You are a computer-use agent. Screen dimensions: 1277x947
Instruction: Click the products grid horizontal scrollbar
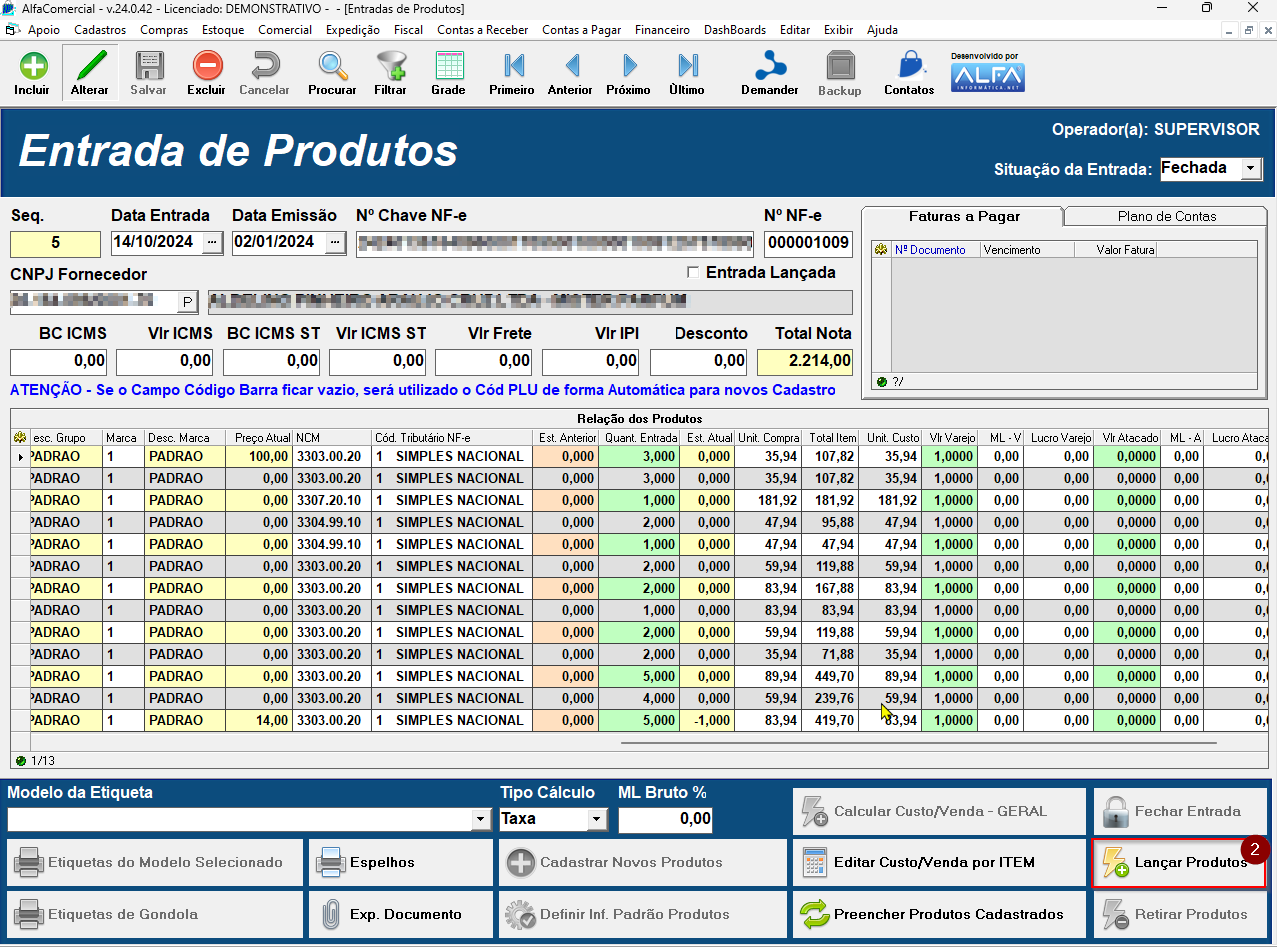point(918,743)
